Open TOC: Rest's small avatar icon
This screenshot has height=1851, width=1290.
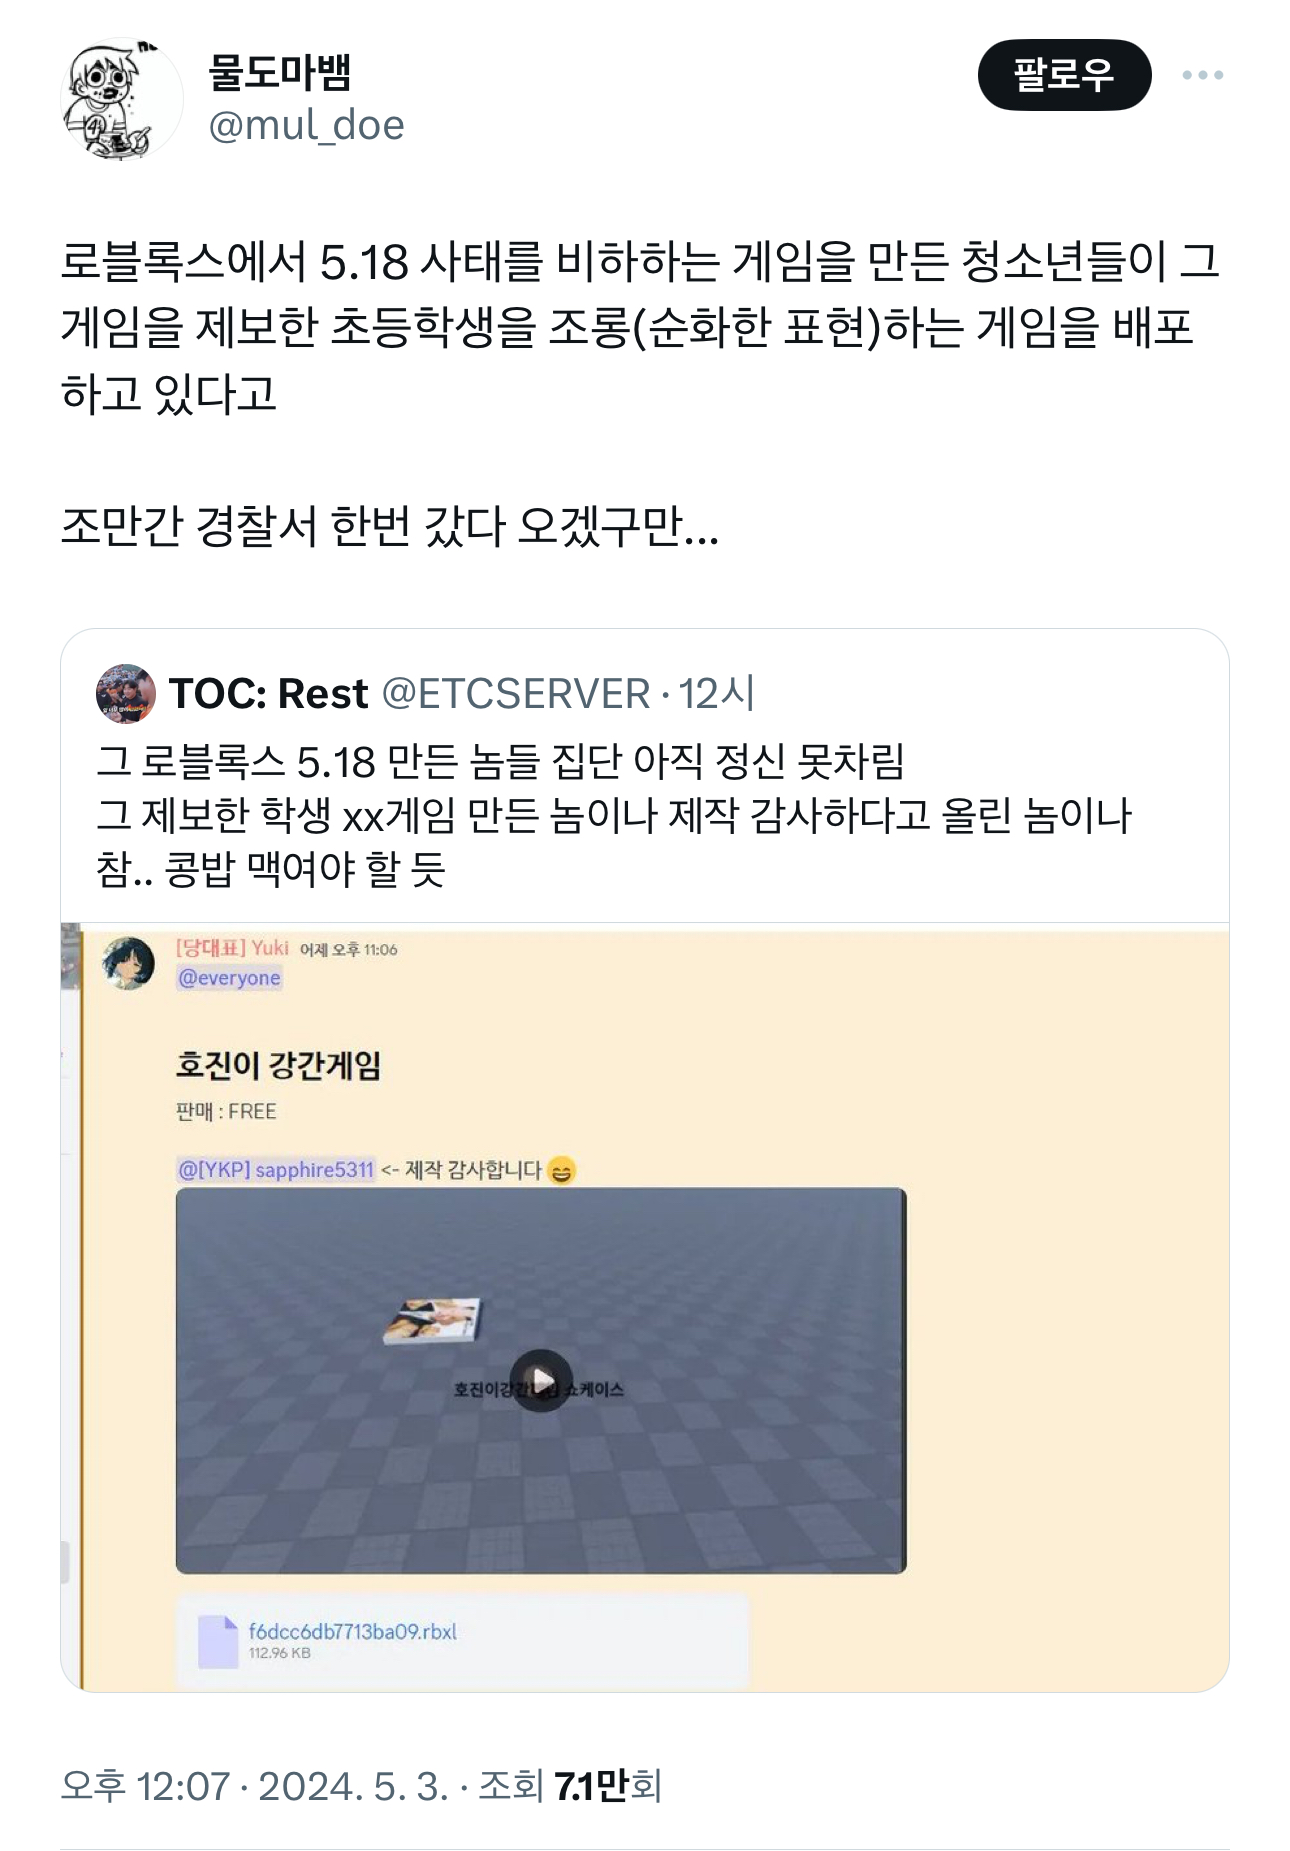126,693
